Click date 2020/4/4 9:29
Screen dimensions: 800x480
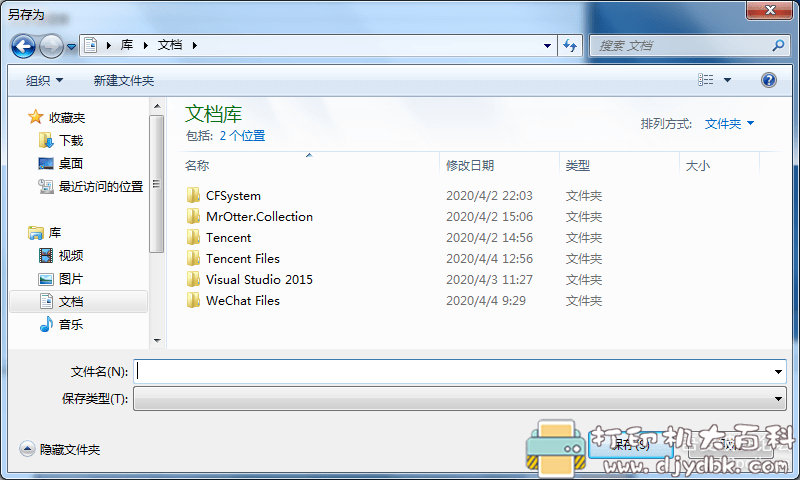pyautogui.click(x=486, y=300)
